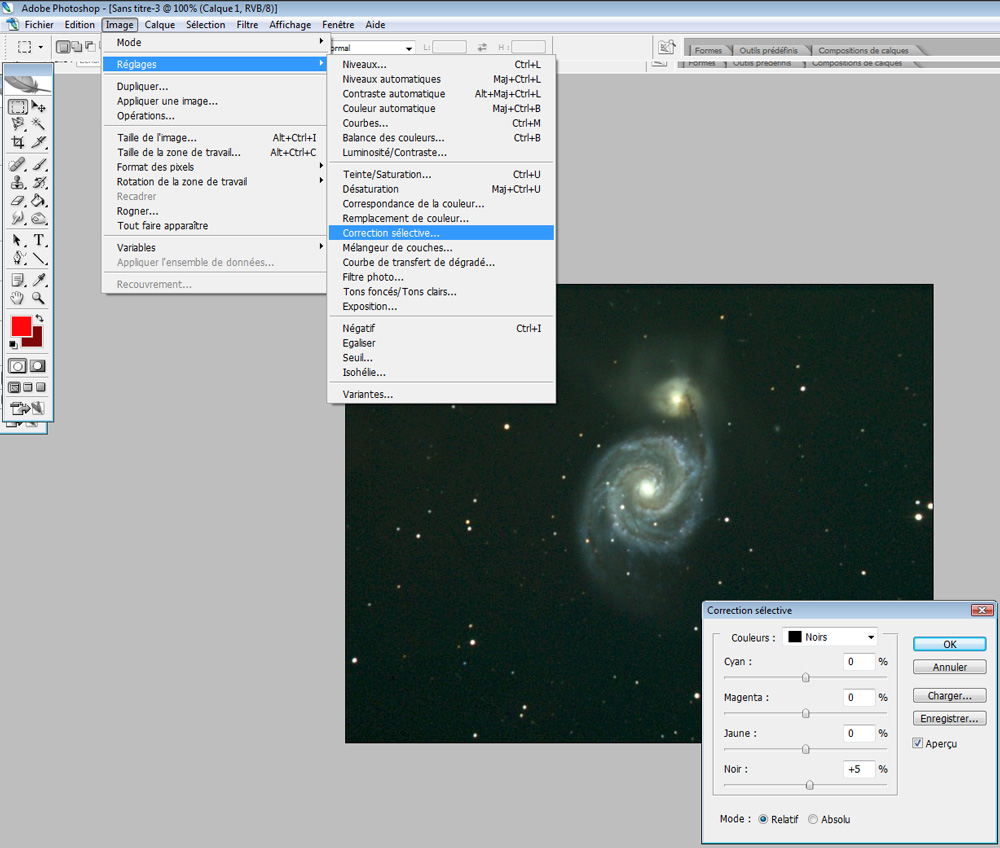Viewport: 1000px width, 848px height.
Task: Activate the Clone Stamp tool
Action: click(x=18, y=182)
